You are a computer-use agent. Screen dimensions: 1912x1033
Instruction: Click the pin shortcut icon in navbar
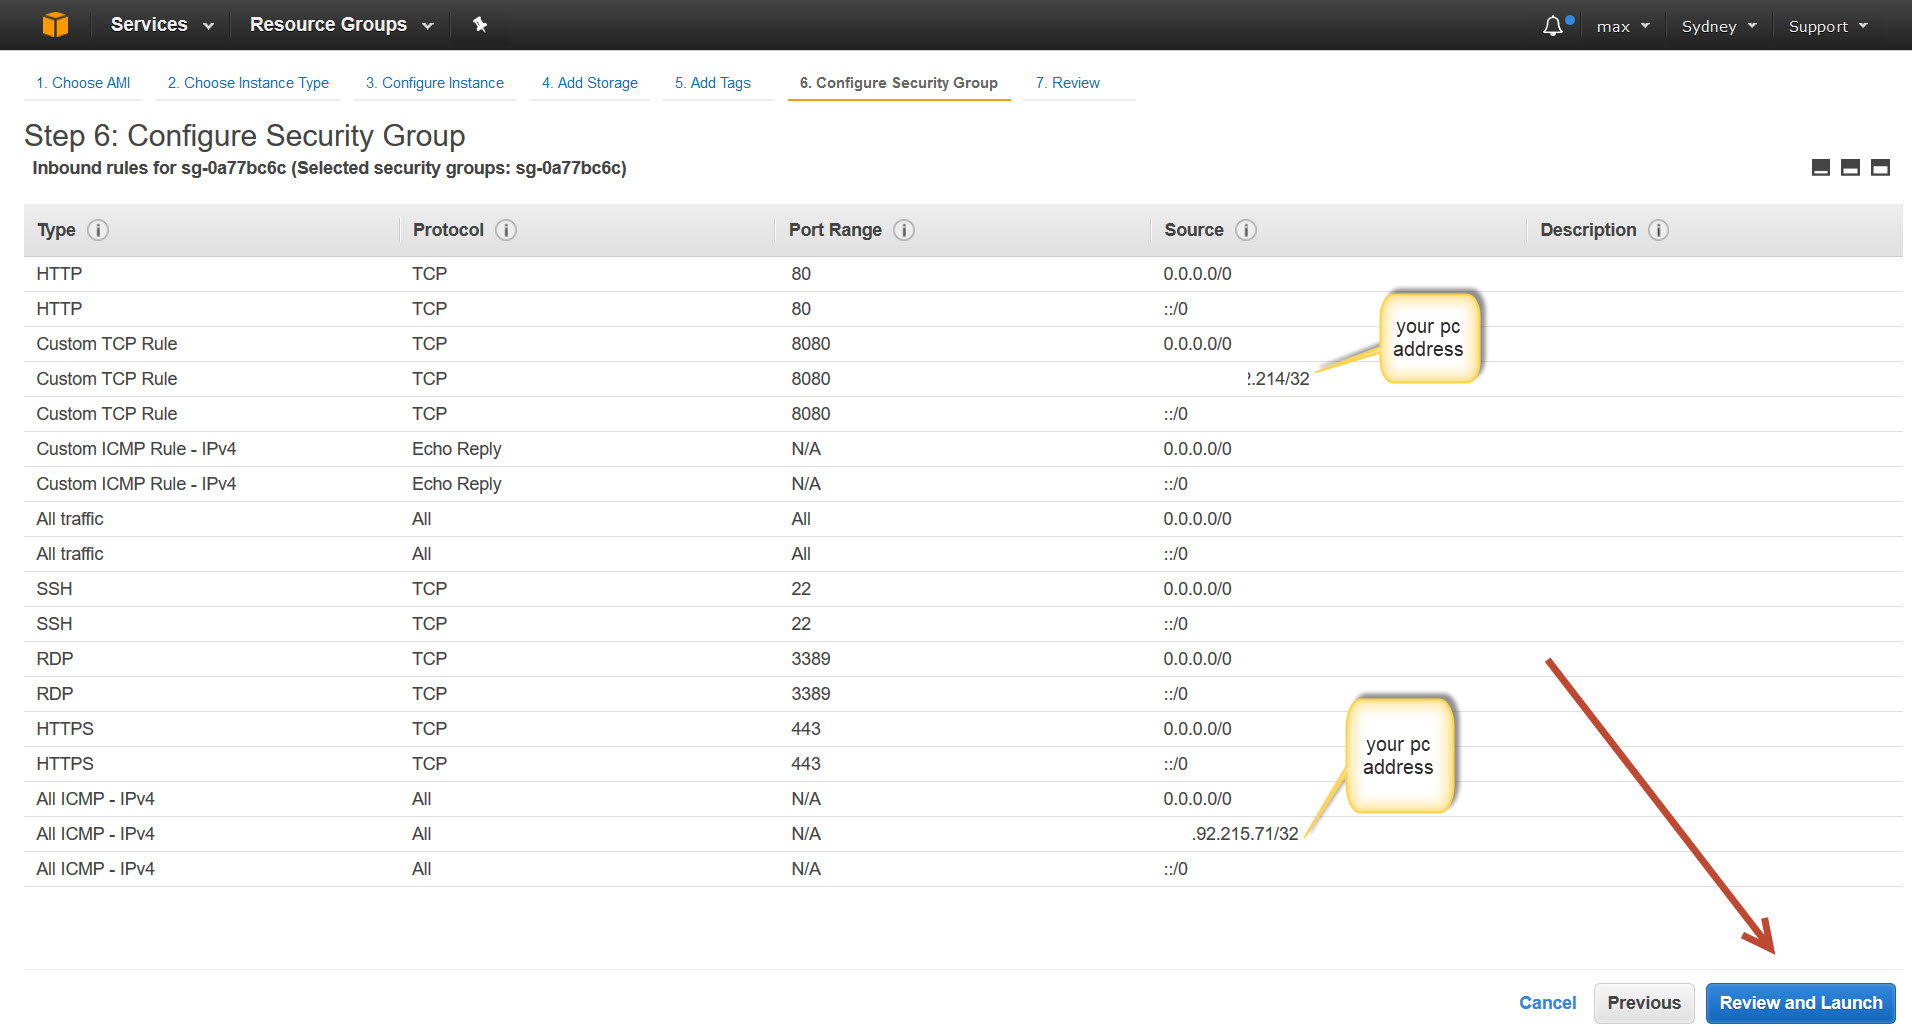coord(480,24)
